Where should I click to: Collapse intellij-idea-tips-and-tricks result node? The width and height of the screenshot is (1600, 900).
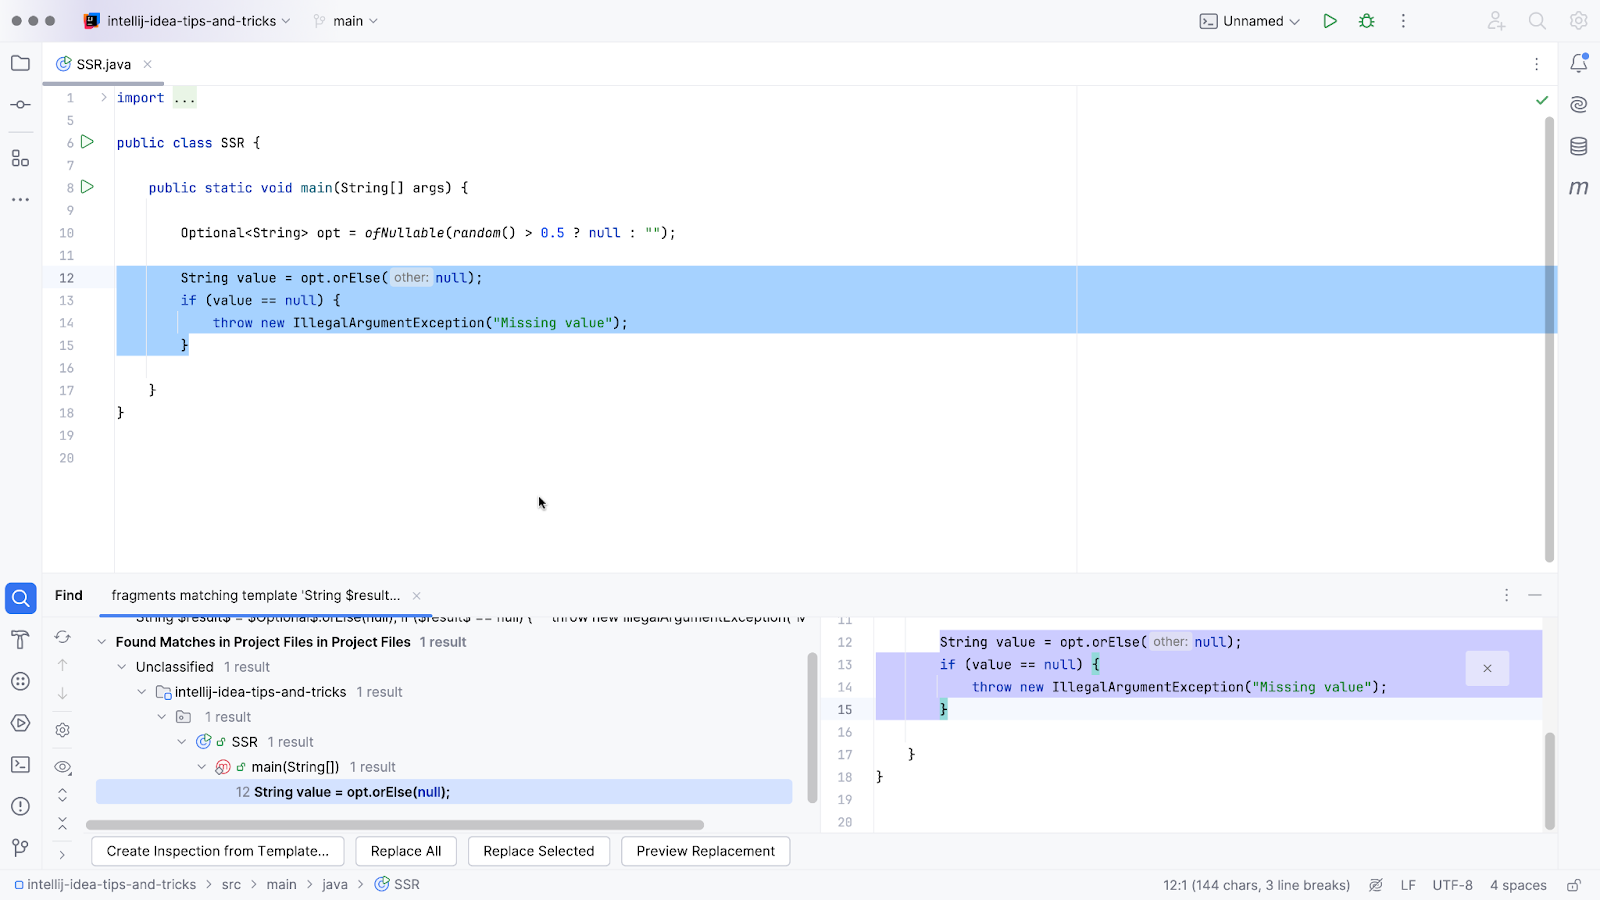[x=142, y=692]
